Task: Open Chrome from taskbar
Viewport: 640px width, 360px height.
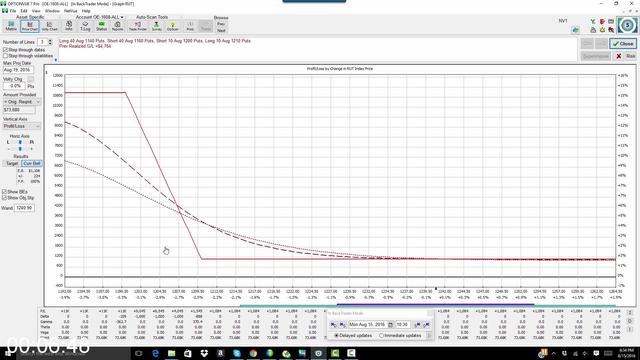Action: point(253,353)
